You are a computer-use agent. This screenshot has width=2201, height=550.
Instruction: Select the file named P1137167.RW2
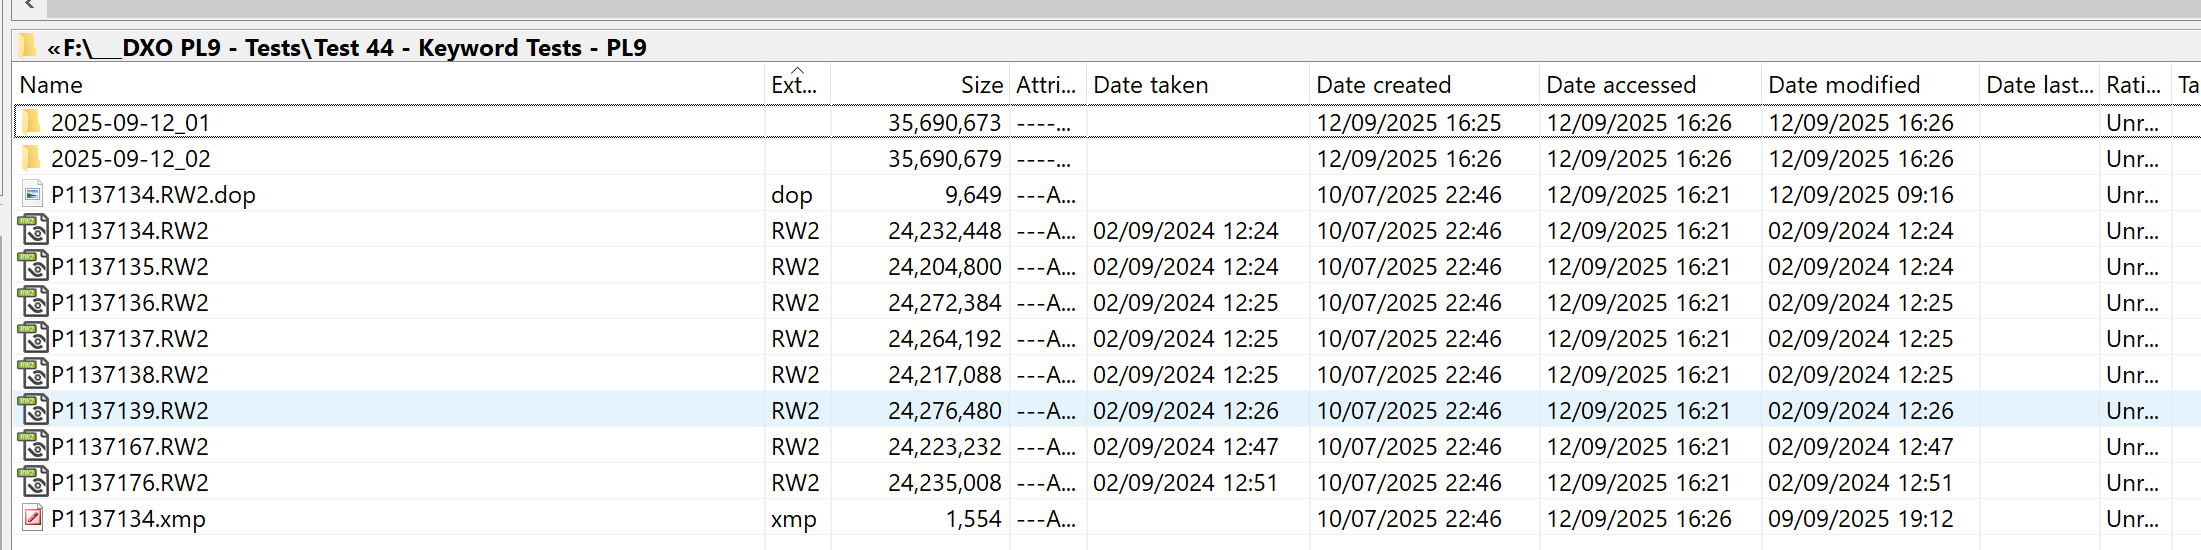point(130,447)
